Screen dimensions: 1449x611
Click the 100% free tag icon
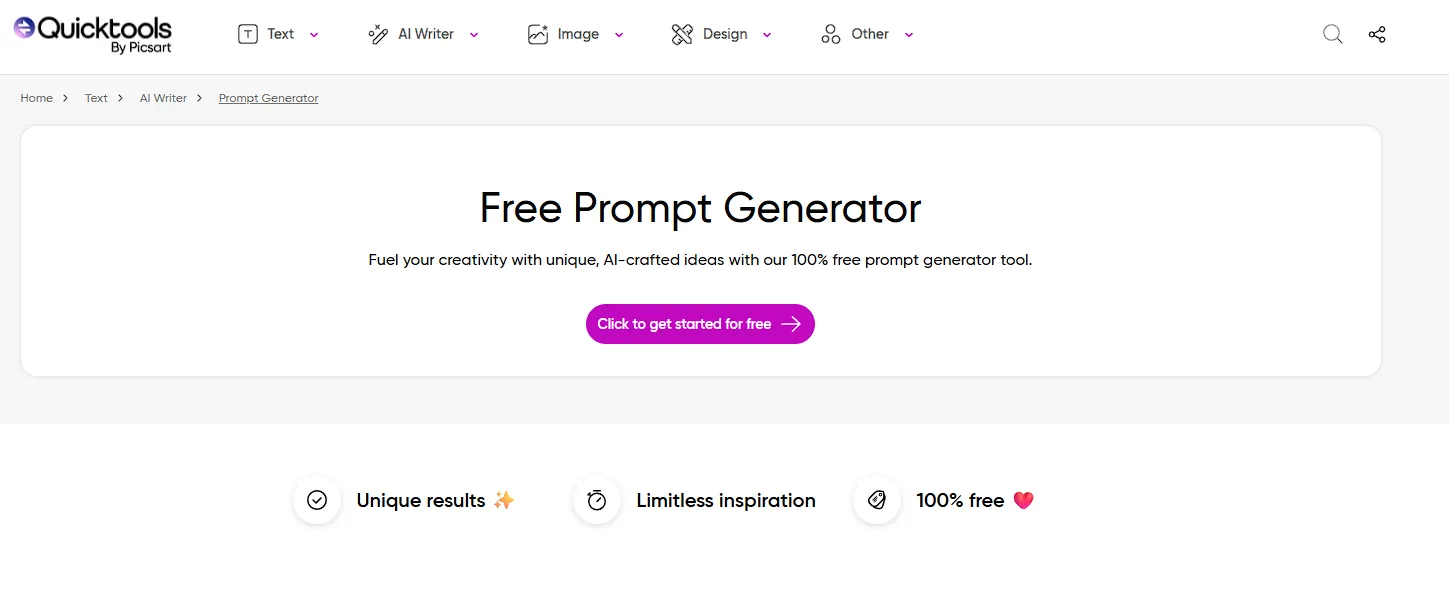click(877, 500)
